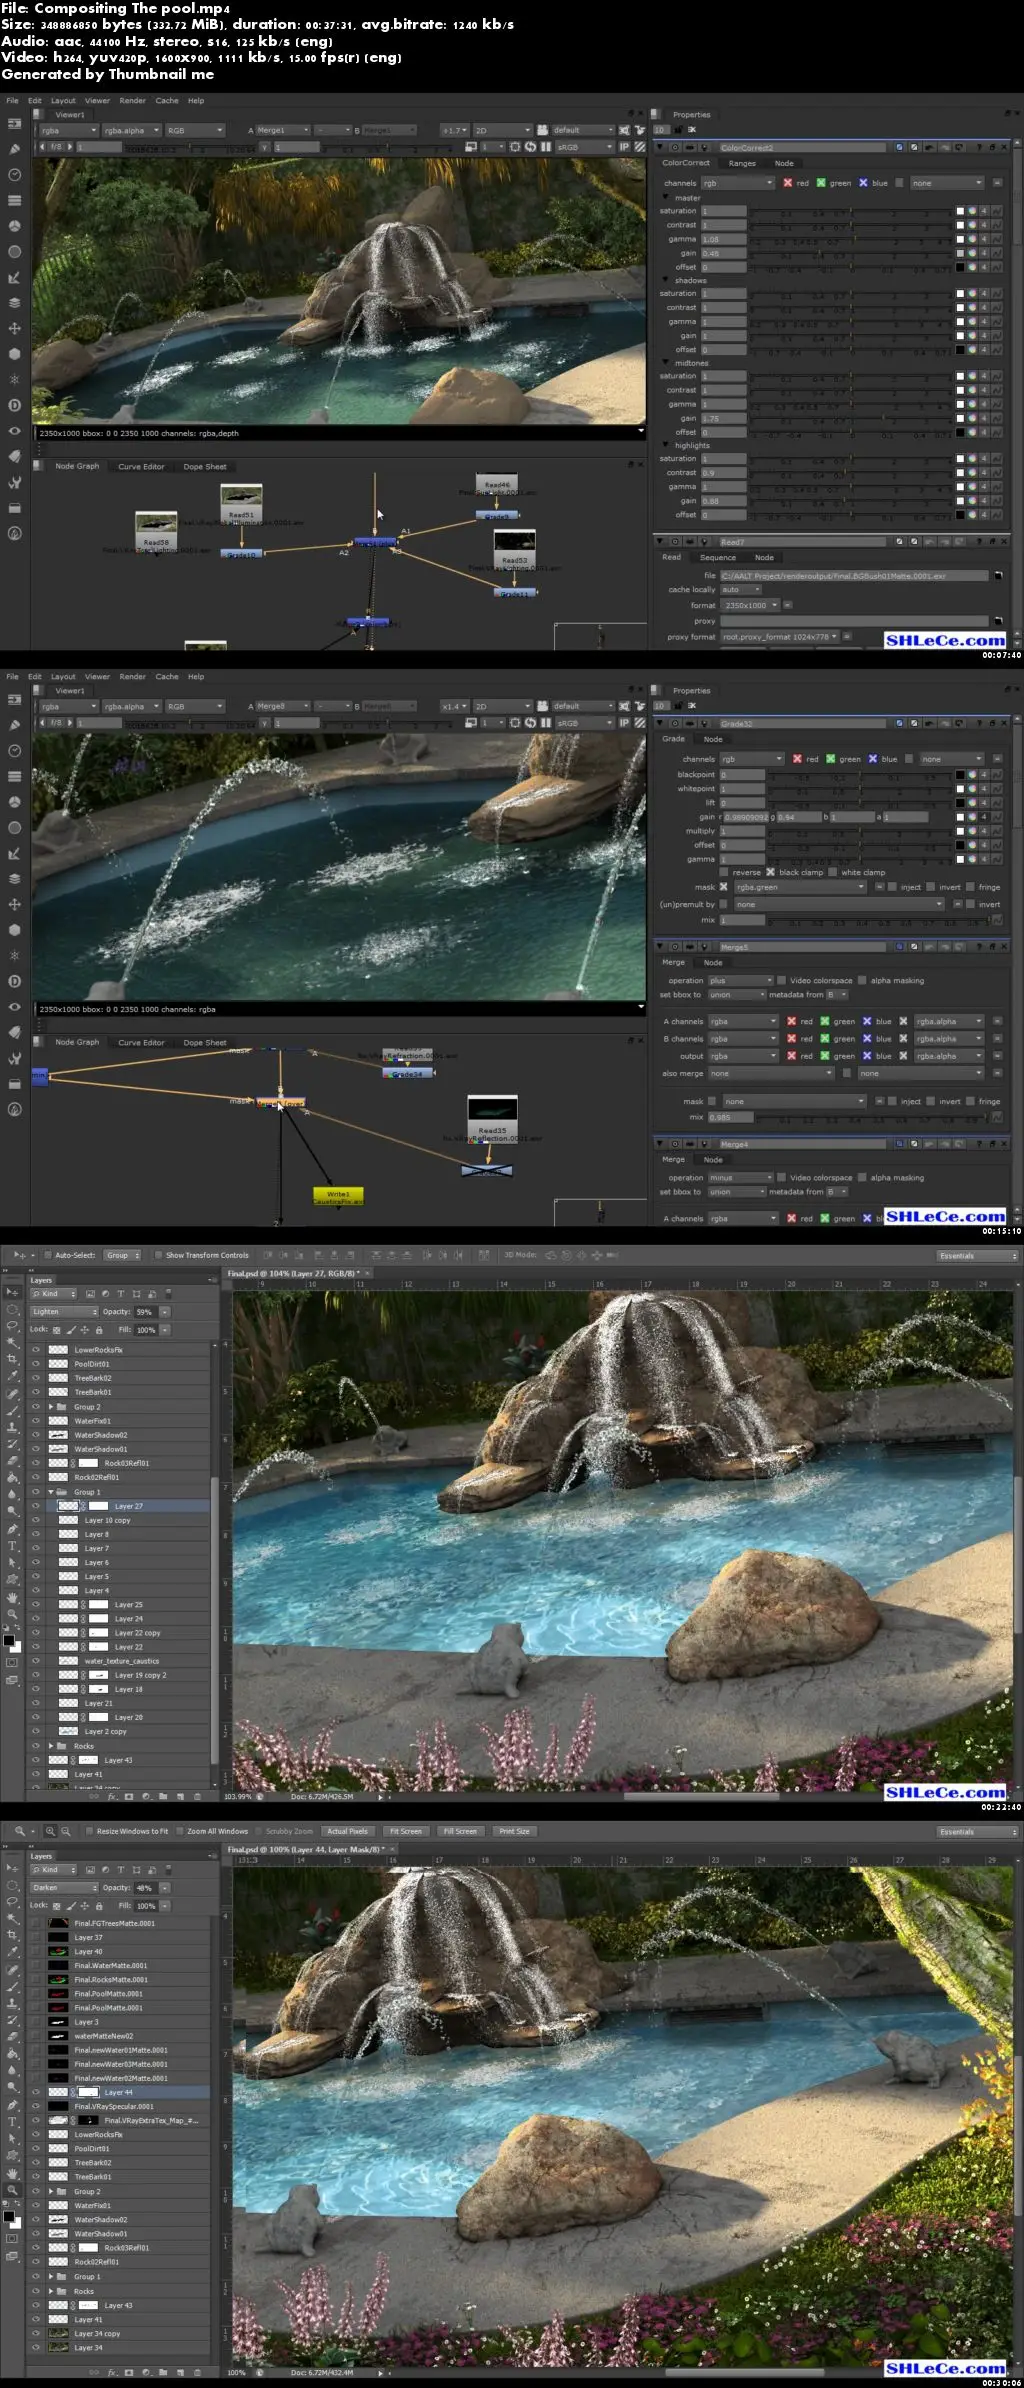The width and height of the screenshot is (1024, 2388).
Task: Switch to the Ranges tab in ColorCorrect2
Action: (x=742, y=163)
